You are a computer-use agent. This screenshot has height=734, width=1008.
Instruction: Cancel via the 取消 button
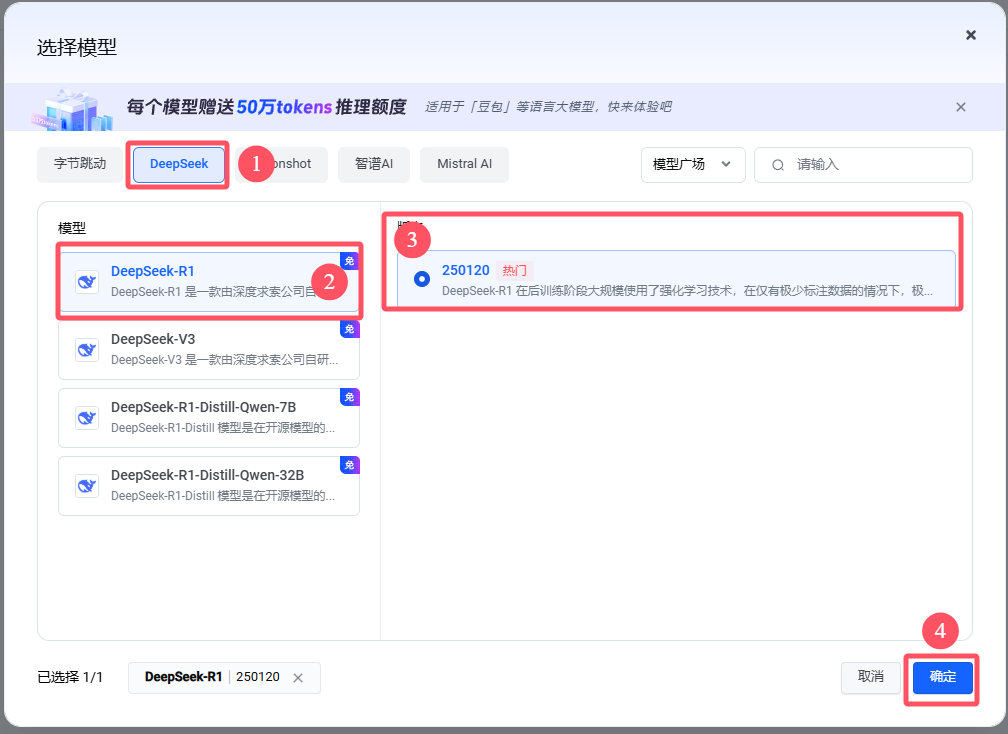[870, 677]
